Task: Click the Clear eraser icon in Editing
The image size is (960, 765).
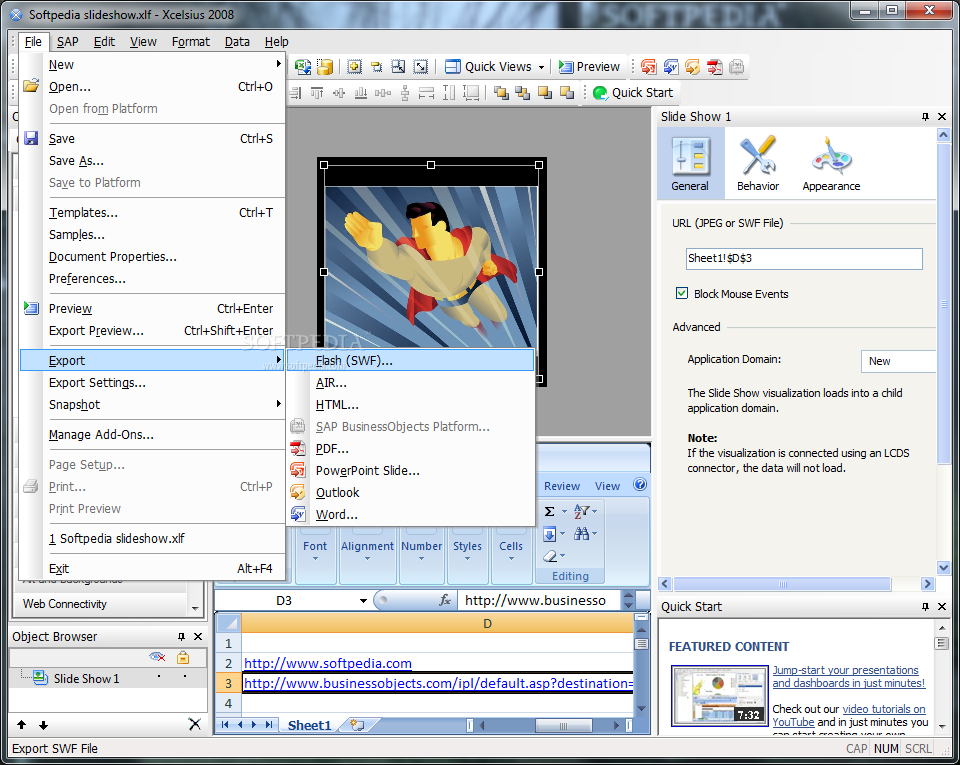Action: click(550, 556)
